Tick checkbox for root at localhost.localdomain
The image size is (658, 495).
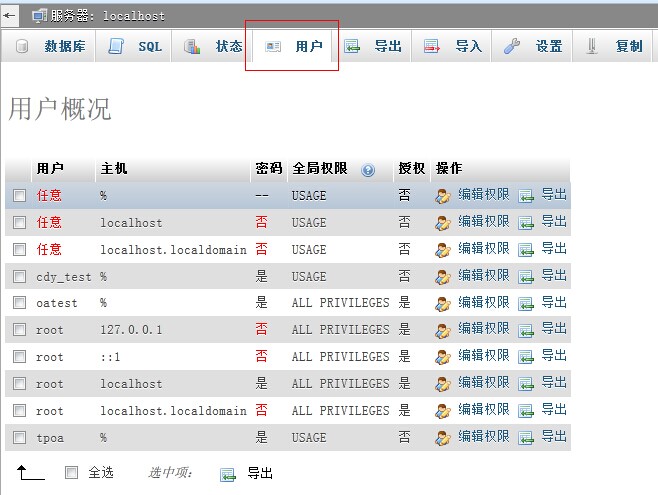(x=19, y=410)
